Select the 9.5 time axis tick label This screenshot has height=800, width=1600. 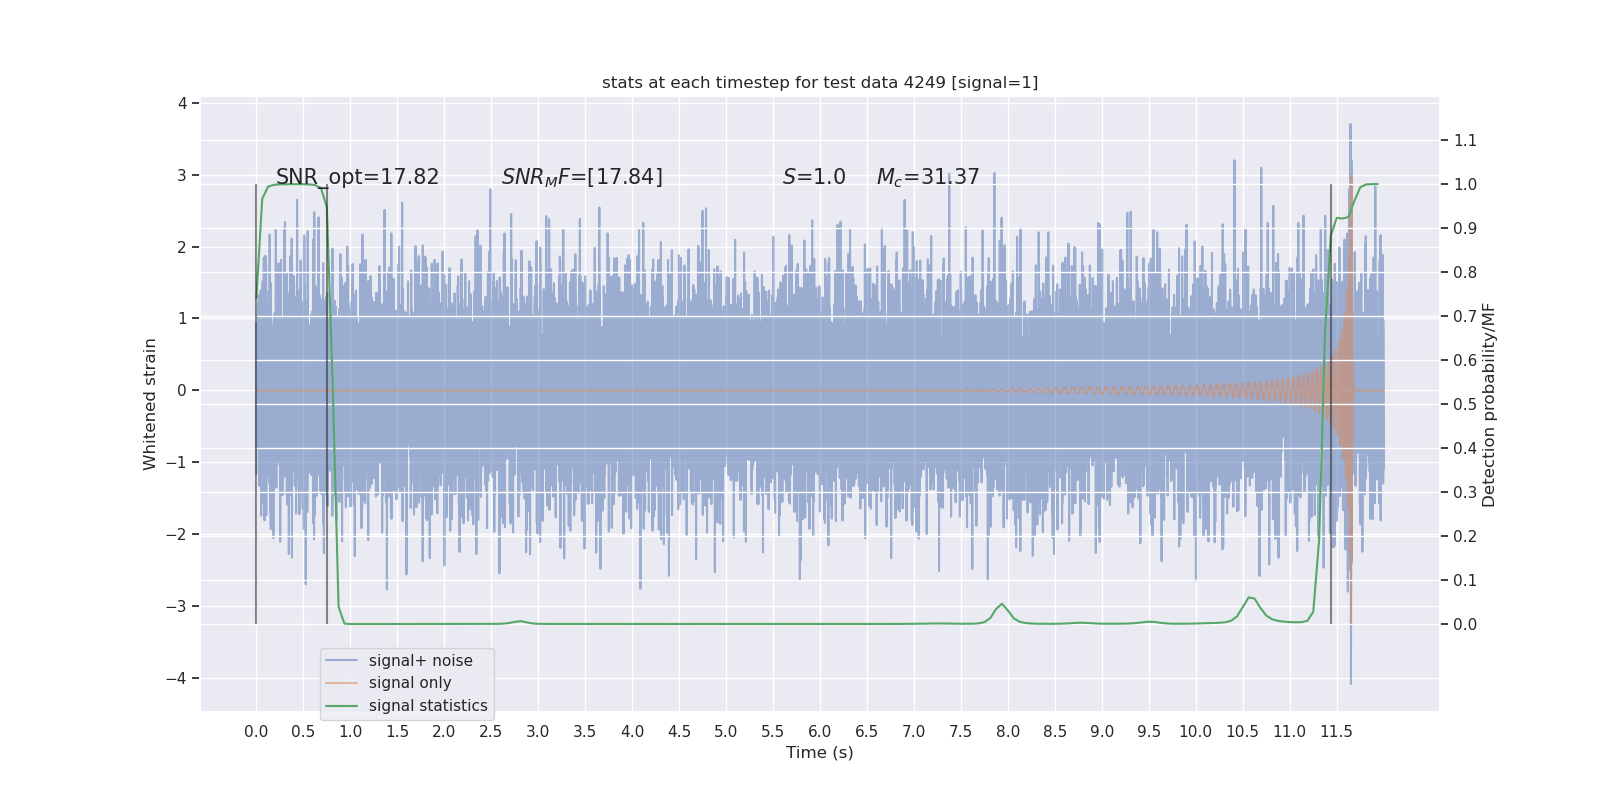point(1149,731)
